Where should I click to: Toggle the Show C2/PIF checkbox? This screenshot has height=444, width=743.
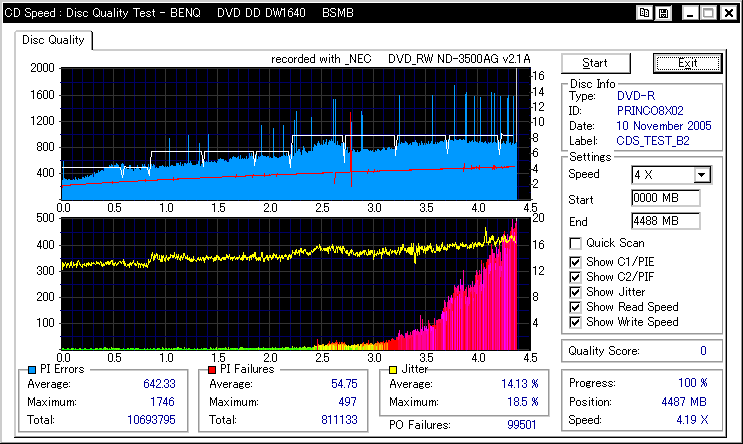[x=575, y=277]
